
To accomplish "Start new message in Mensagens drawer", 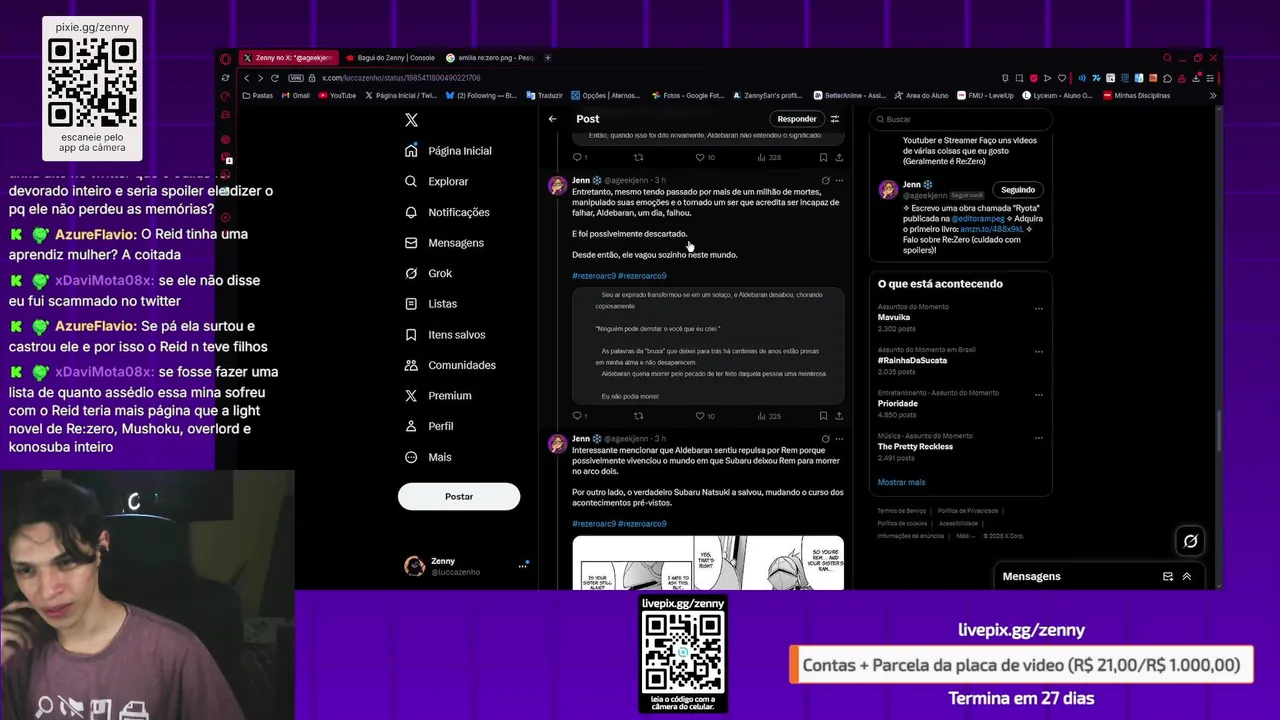I will point(1167,577).
